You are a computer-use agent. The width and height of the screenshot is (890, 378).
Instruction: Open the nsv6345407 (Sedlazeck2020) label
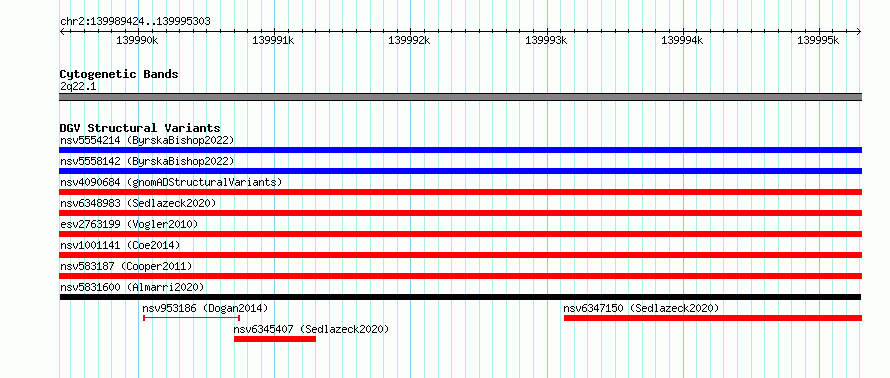click(x=311, y=329)
